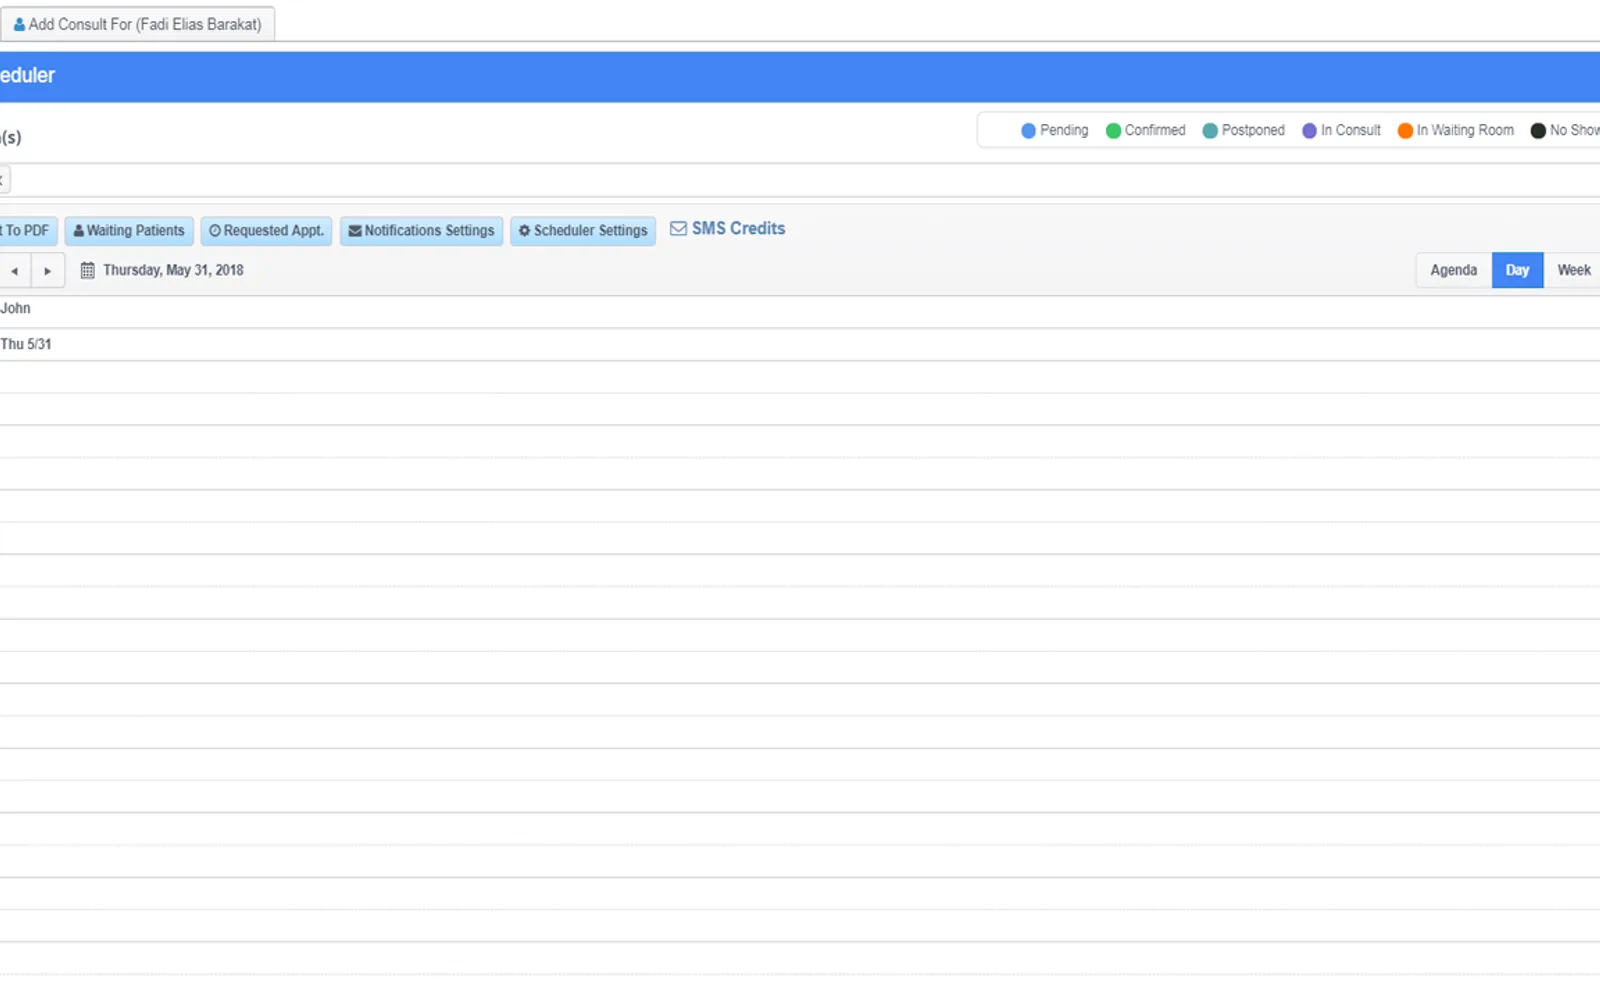Click the person icon on Waiting Patients
Image resolution: width=1600 pixels, height=1000 pixels.
[79, 231]
